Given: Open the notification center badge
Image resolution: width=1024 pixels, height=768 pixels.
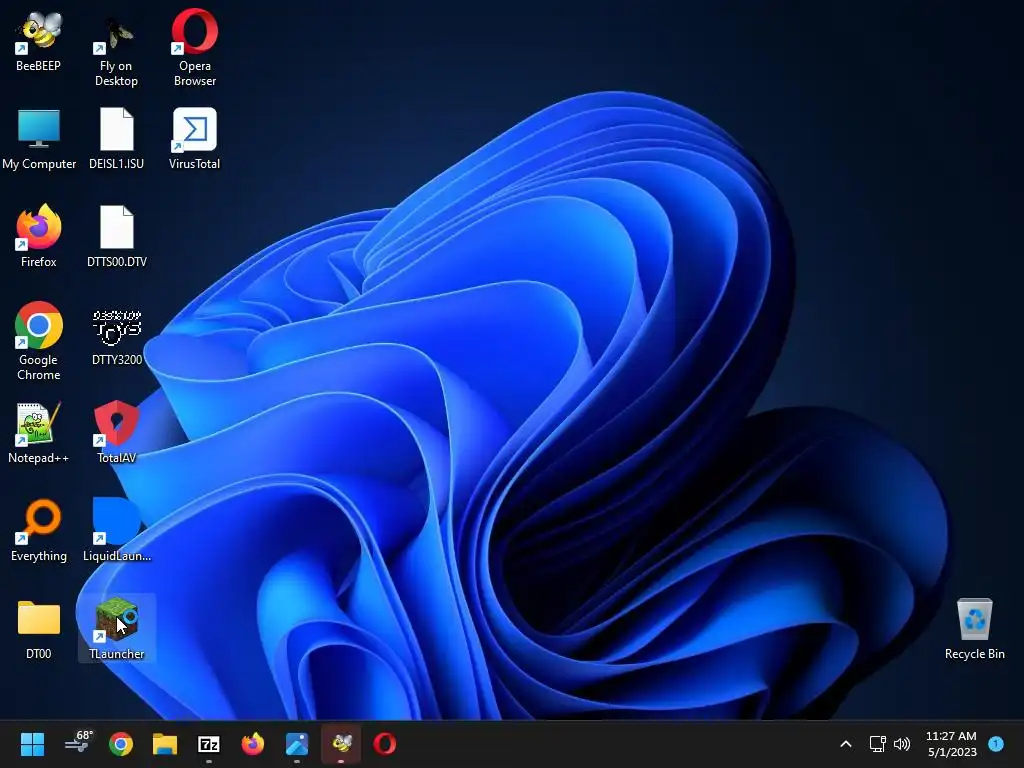Looking at the screenshot, I should point(996,743).
